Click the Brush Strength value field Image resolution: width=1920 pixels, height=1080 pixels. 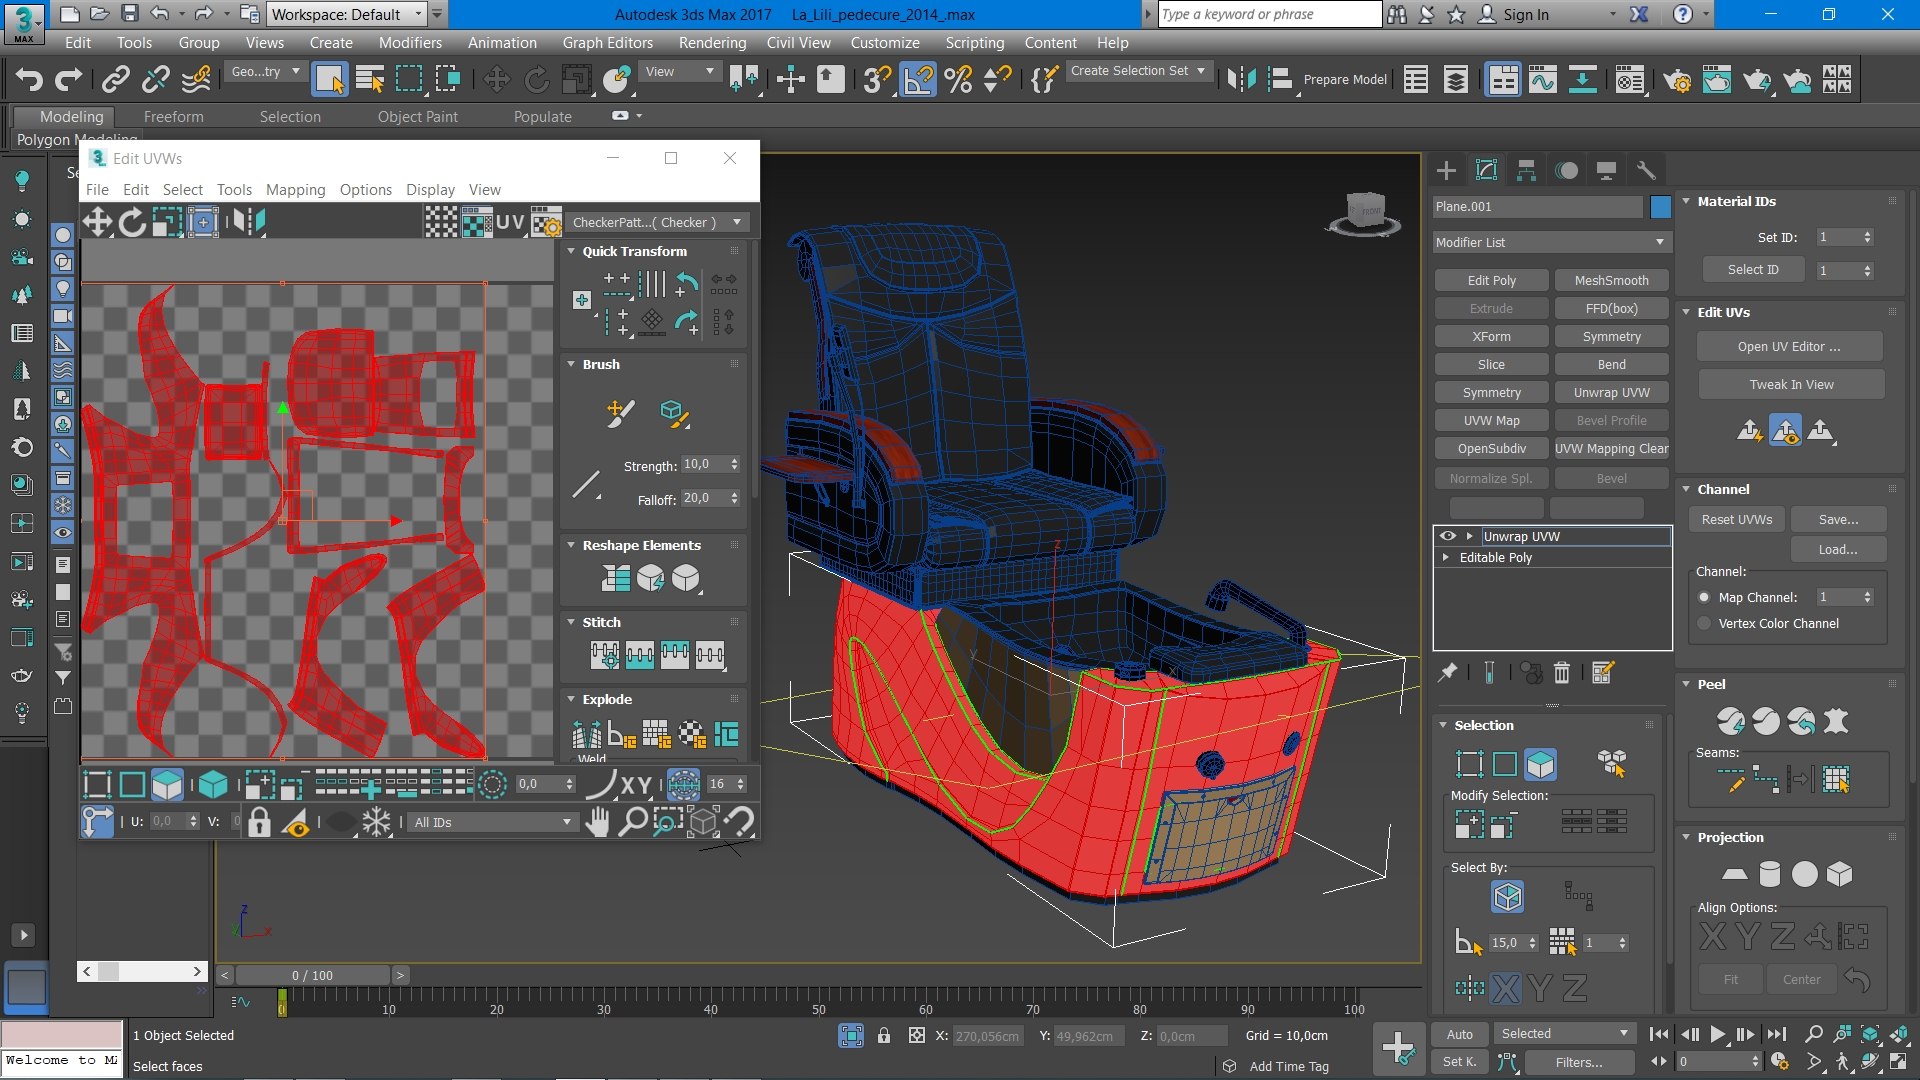704,465
